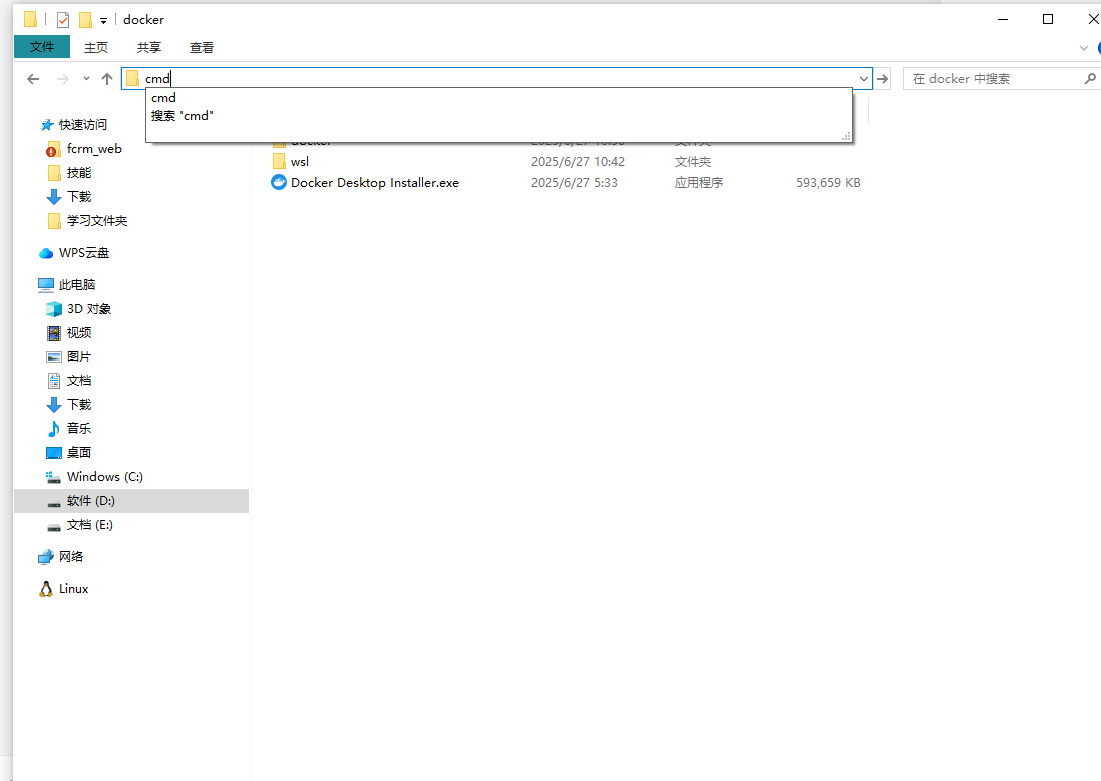The image size is (1101, 781).
Task: Open the 视频 library
Action: click(79, 333)
